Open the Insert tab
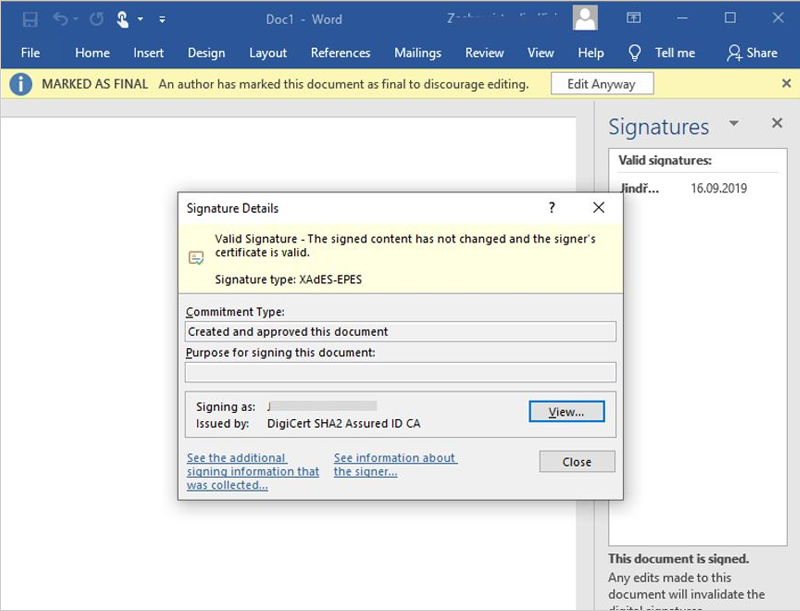The width and height of the screenshot is (800, 611). coord(148,53)
